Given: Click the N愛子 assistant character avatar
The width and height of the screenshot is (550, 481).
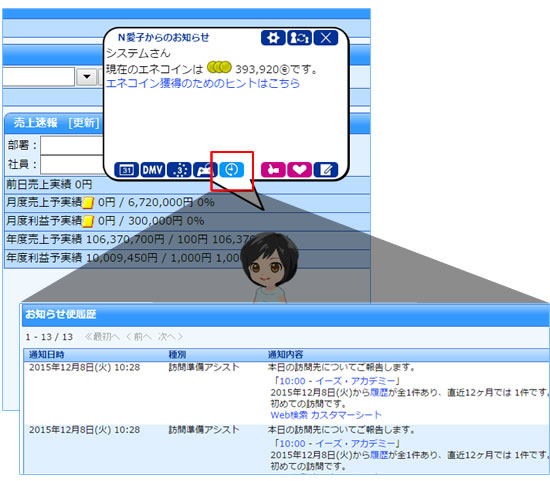Looking at the screenshot, I should pos(269,268).
